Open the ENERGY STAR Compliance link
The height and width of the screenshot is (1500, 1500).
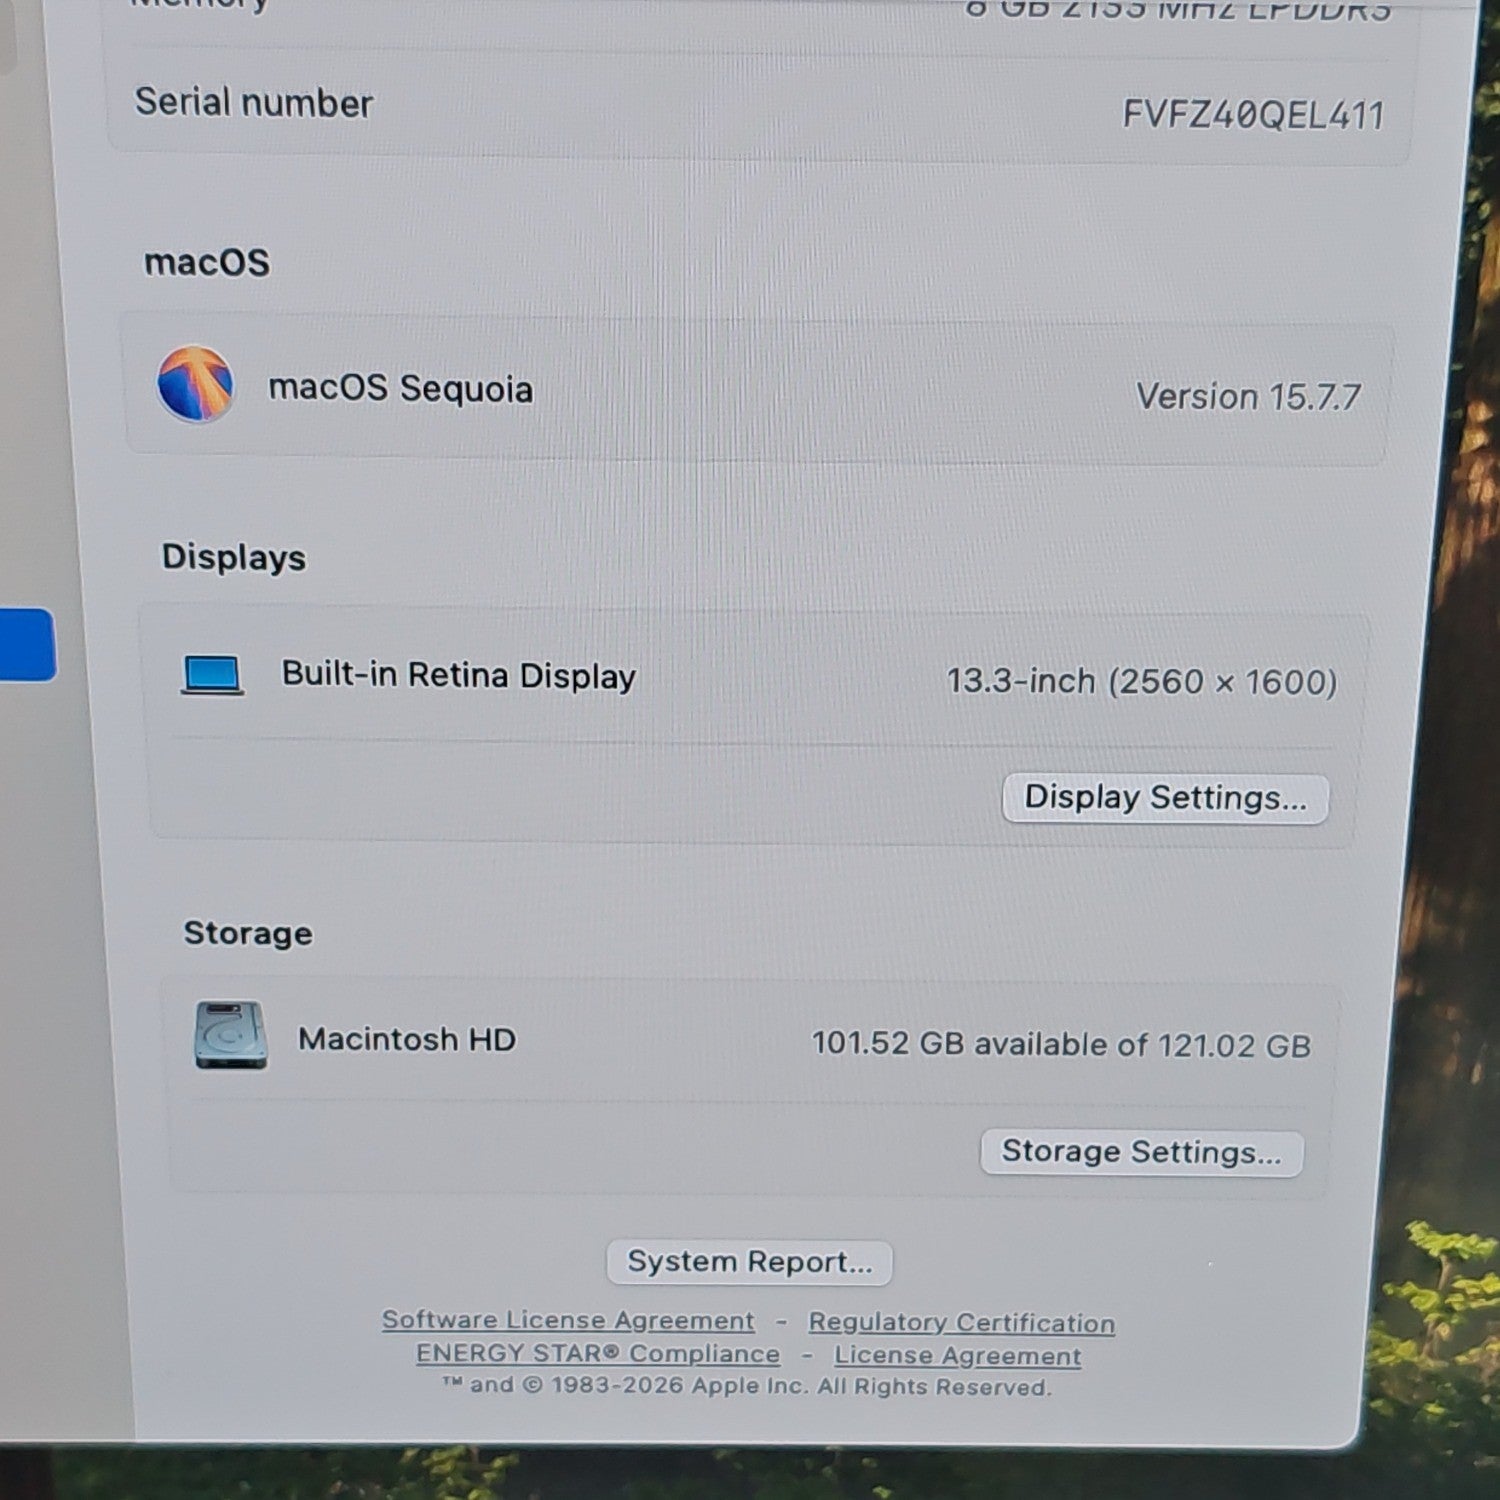click(x=598, y=1353)
